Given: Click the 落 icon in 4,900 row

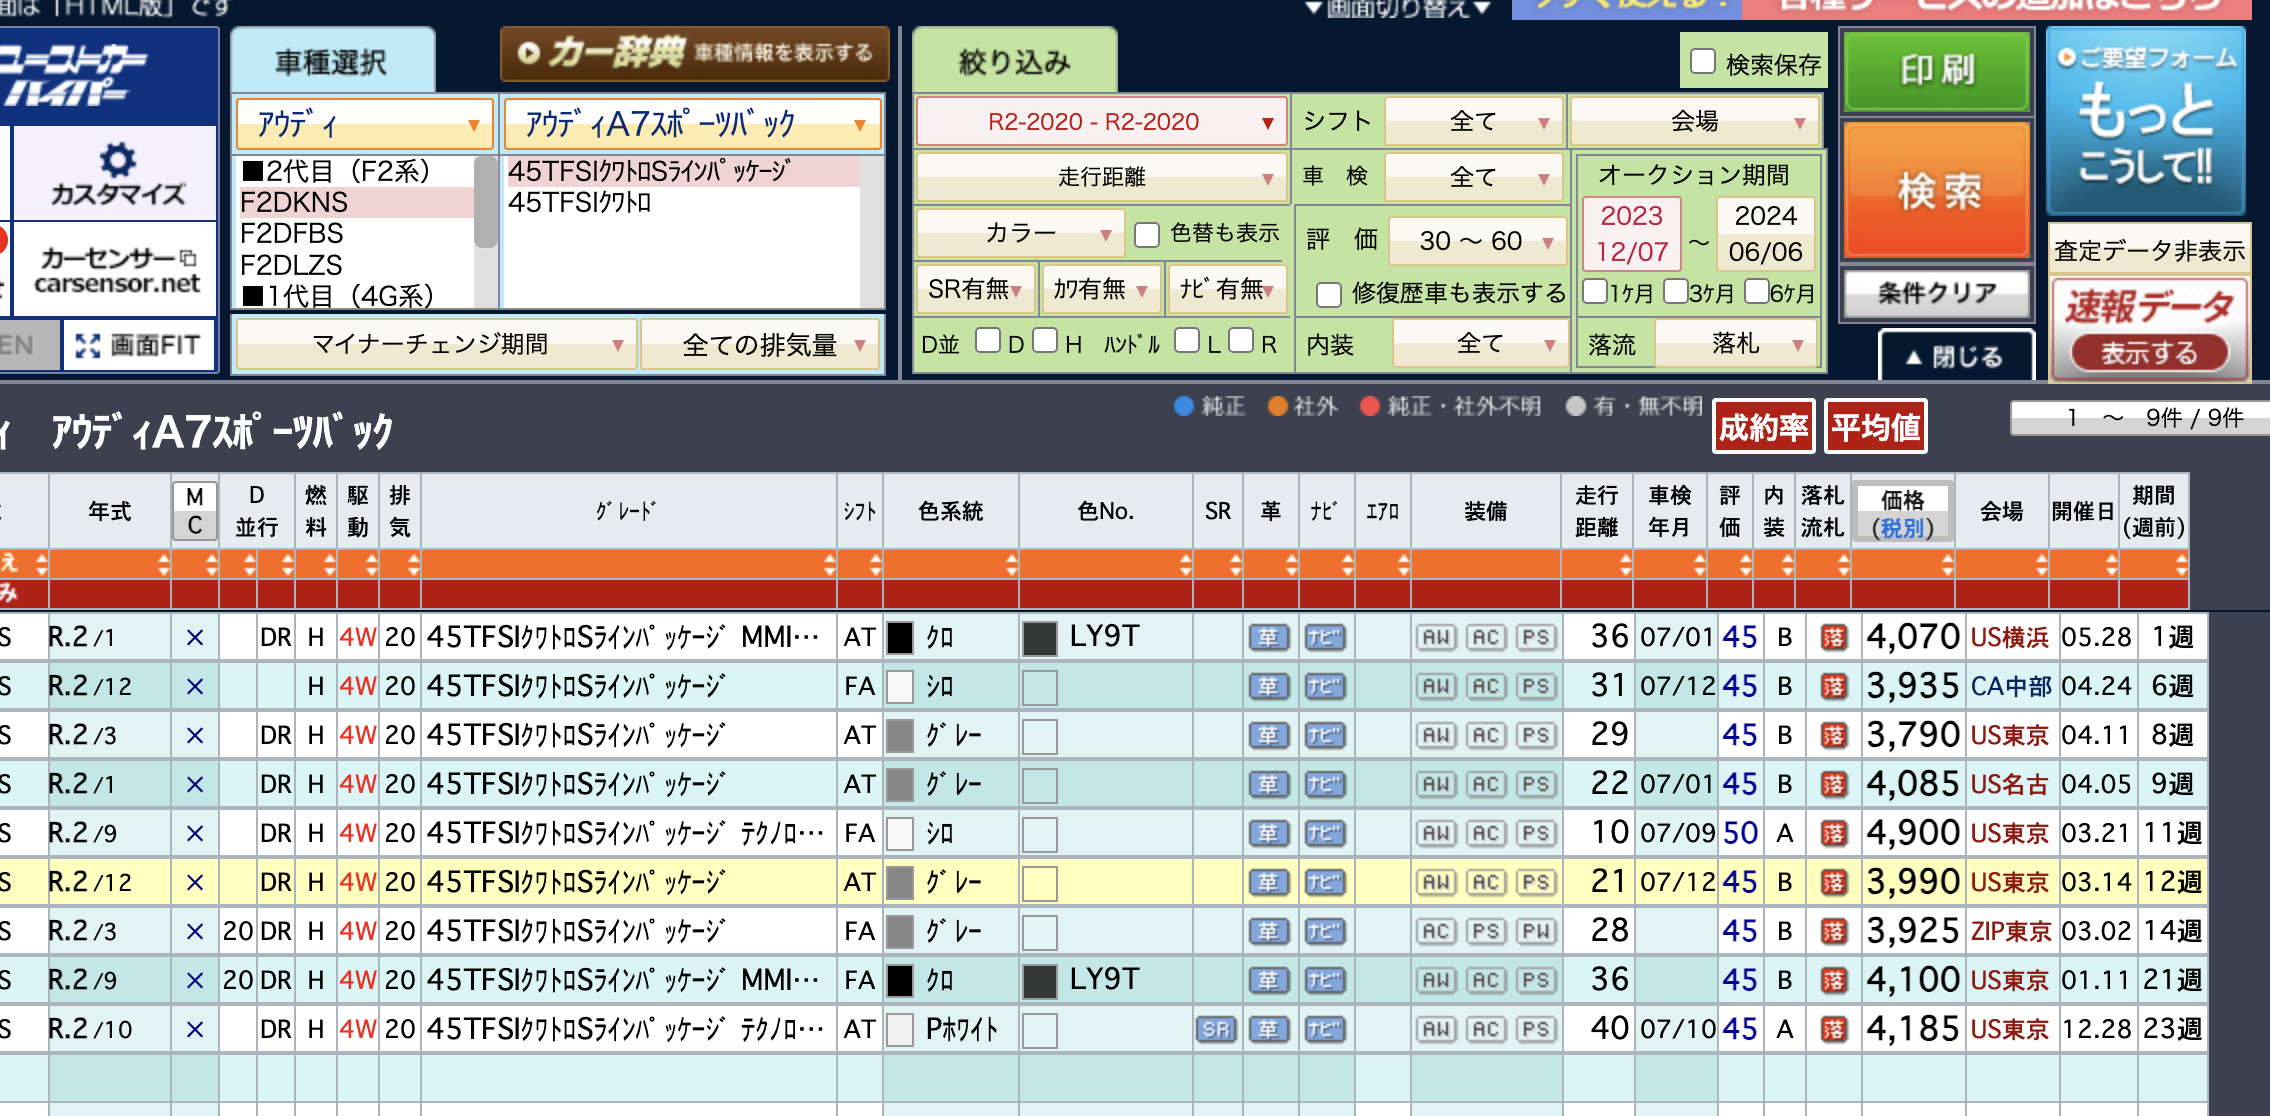Looking at the screenshot, I should pos(1833,833).
